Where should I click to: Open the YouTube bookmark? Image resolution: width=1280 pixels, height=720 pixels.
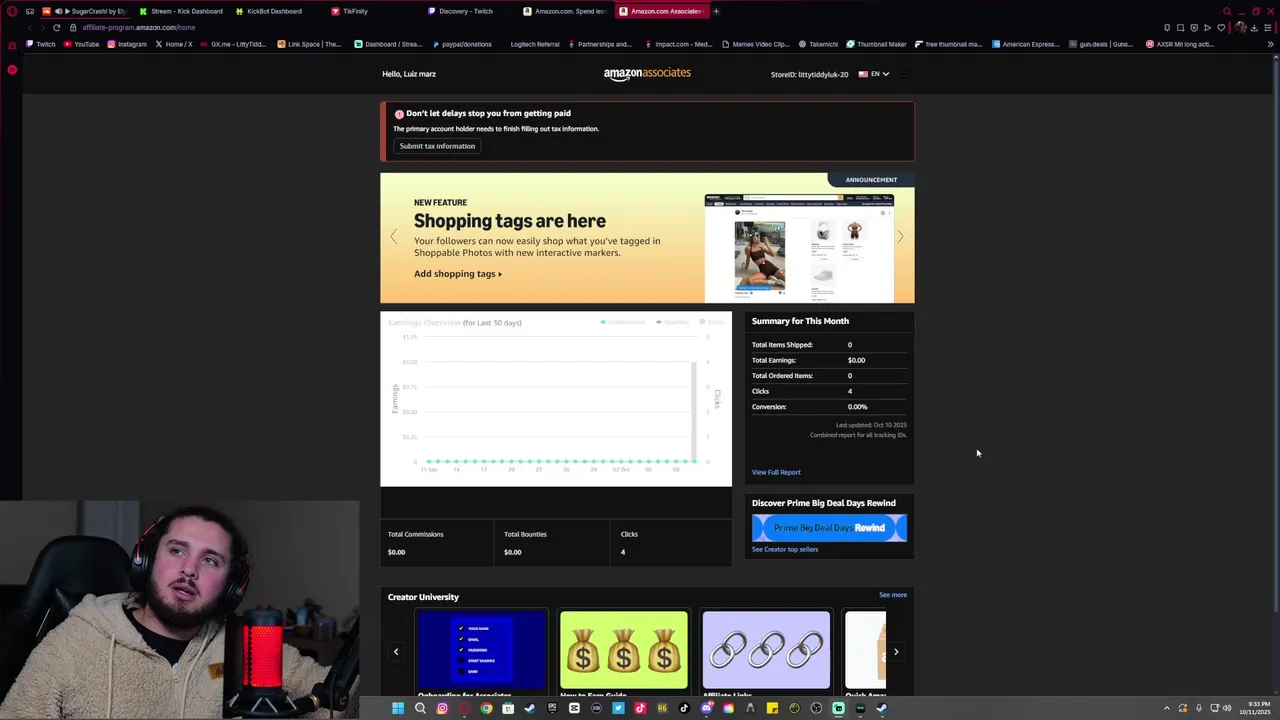tap(81, 44)
